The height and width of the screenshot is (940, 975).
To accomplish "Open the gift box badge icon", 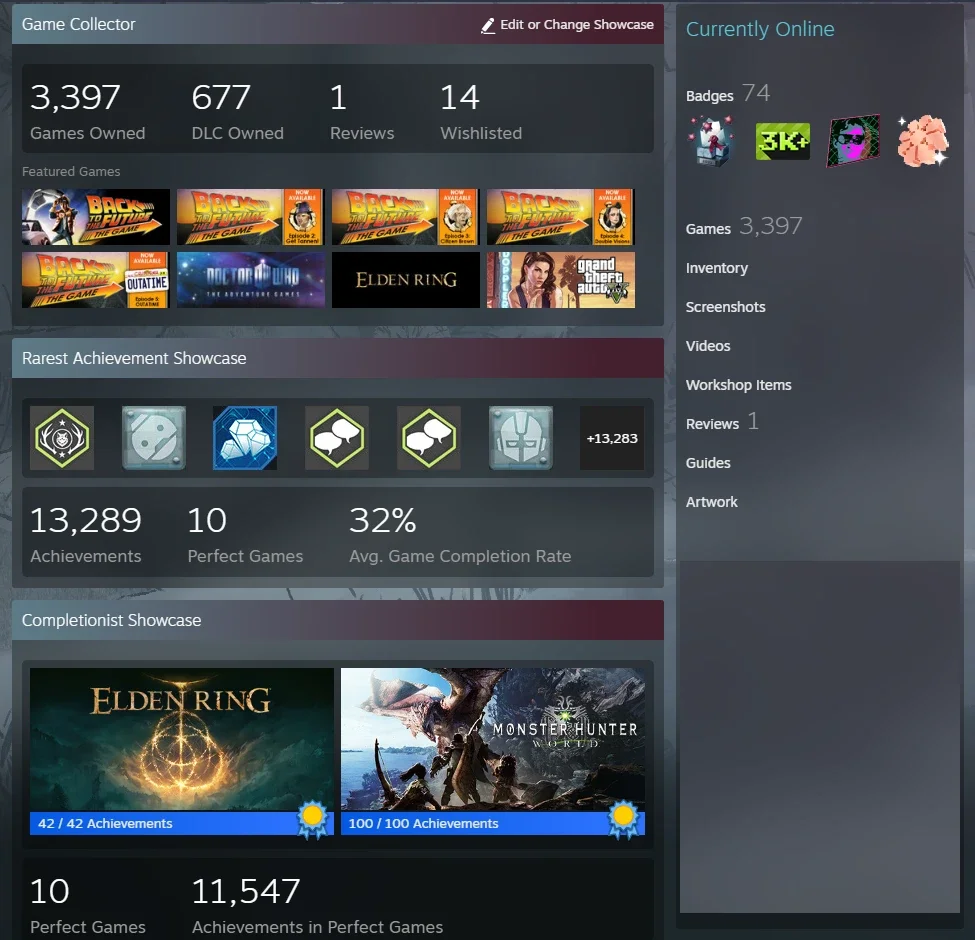I will tap(711, 142).
